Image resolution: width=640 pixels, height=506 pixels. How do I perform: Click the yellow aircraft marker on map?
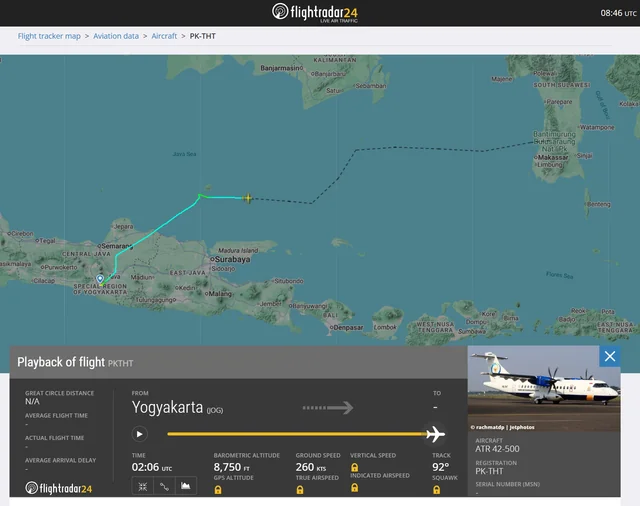(x=247, y=198)
